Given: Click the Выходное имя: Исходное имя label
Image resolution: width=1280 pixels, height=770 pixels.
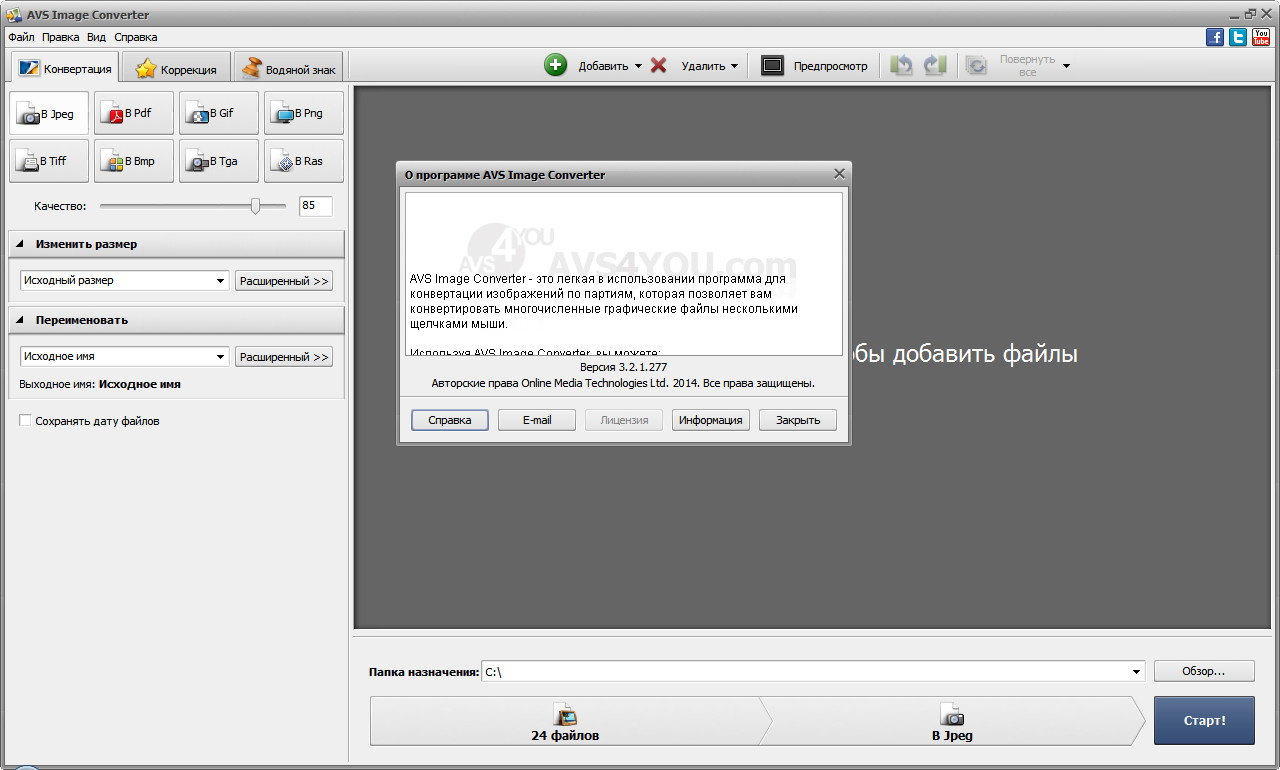Looking at the screenshot, I should click(x=100, y=384).
